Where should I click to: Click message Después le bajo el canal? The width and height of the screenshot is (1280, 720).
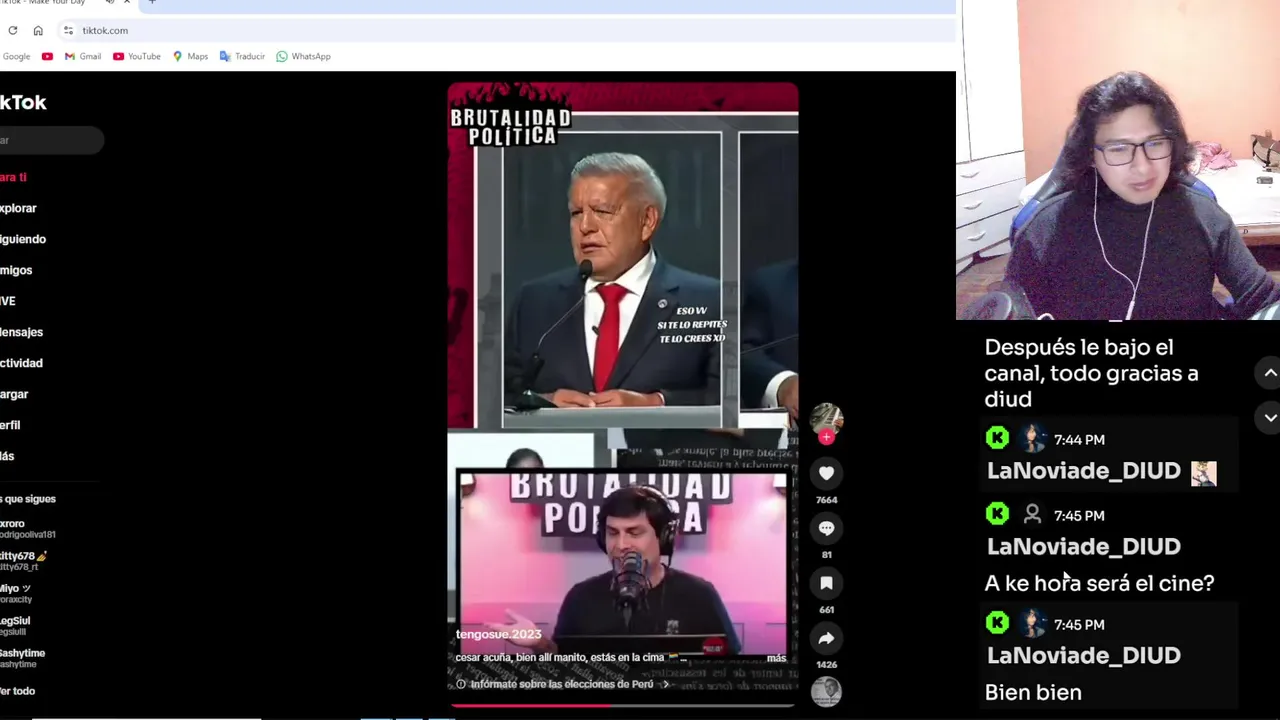pyautogui.click(x=1091, y=373)
